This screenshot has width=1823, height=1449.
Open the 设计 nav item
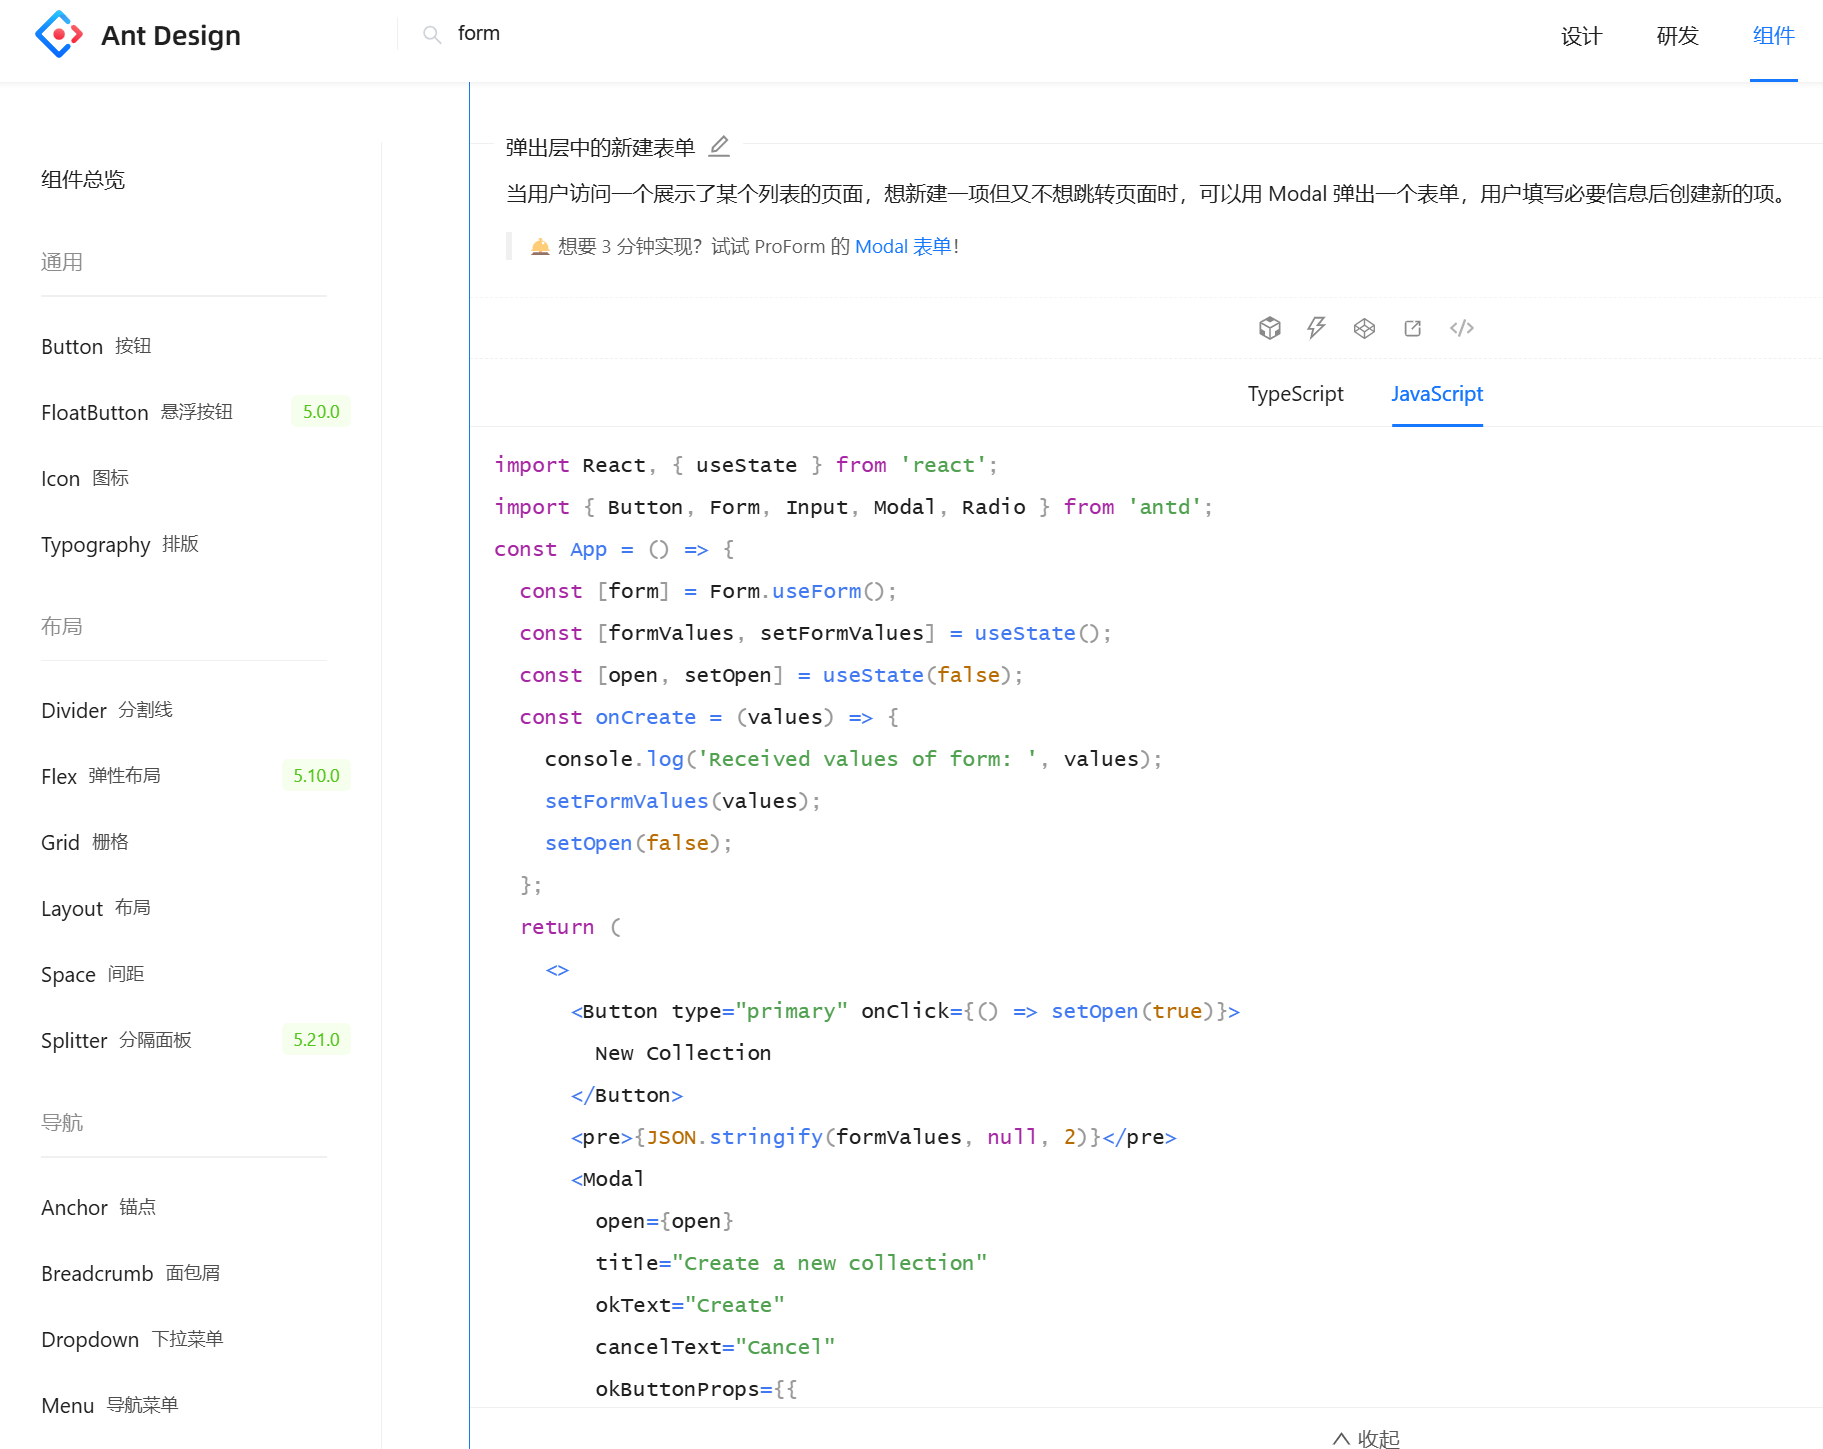1581,36
